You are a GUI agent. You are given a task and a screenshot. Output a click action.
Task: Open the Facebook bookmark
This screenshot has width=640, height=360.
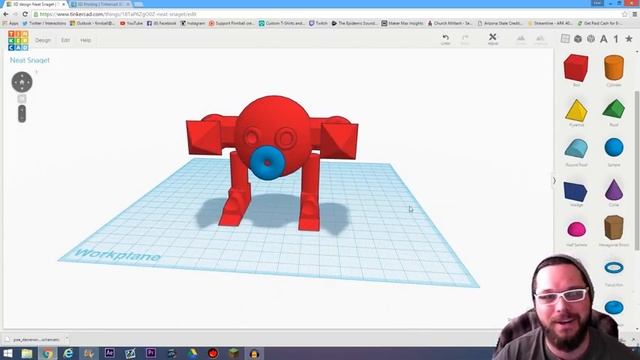pos(161,23)
